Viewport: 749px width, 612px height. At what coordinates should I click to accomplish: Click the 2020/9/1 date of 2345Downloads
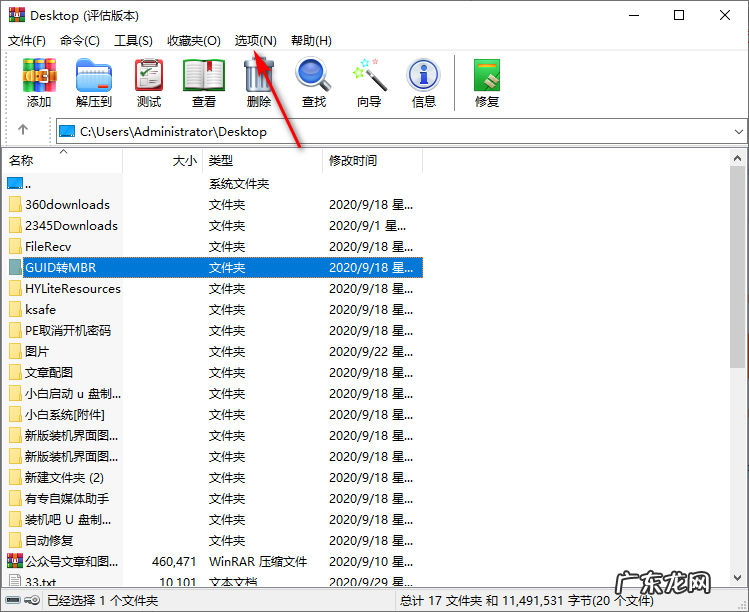367,225
